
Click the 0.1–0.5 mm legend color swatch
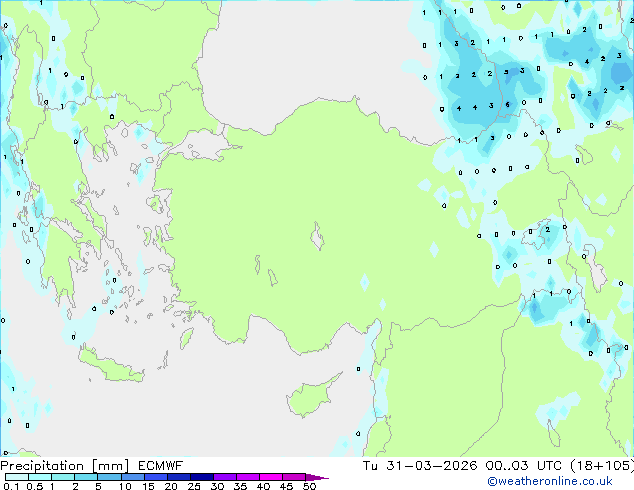[x=17, y=477]
